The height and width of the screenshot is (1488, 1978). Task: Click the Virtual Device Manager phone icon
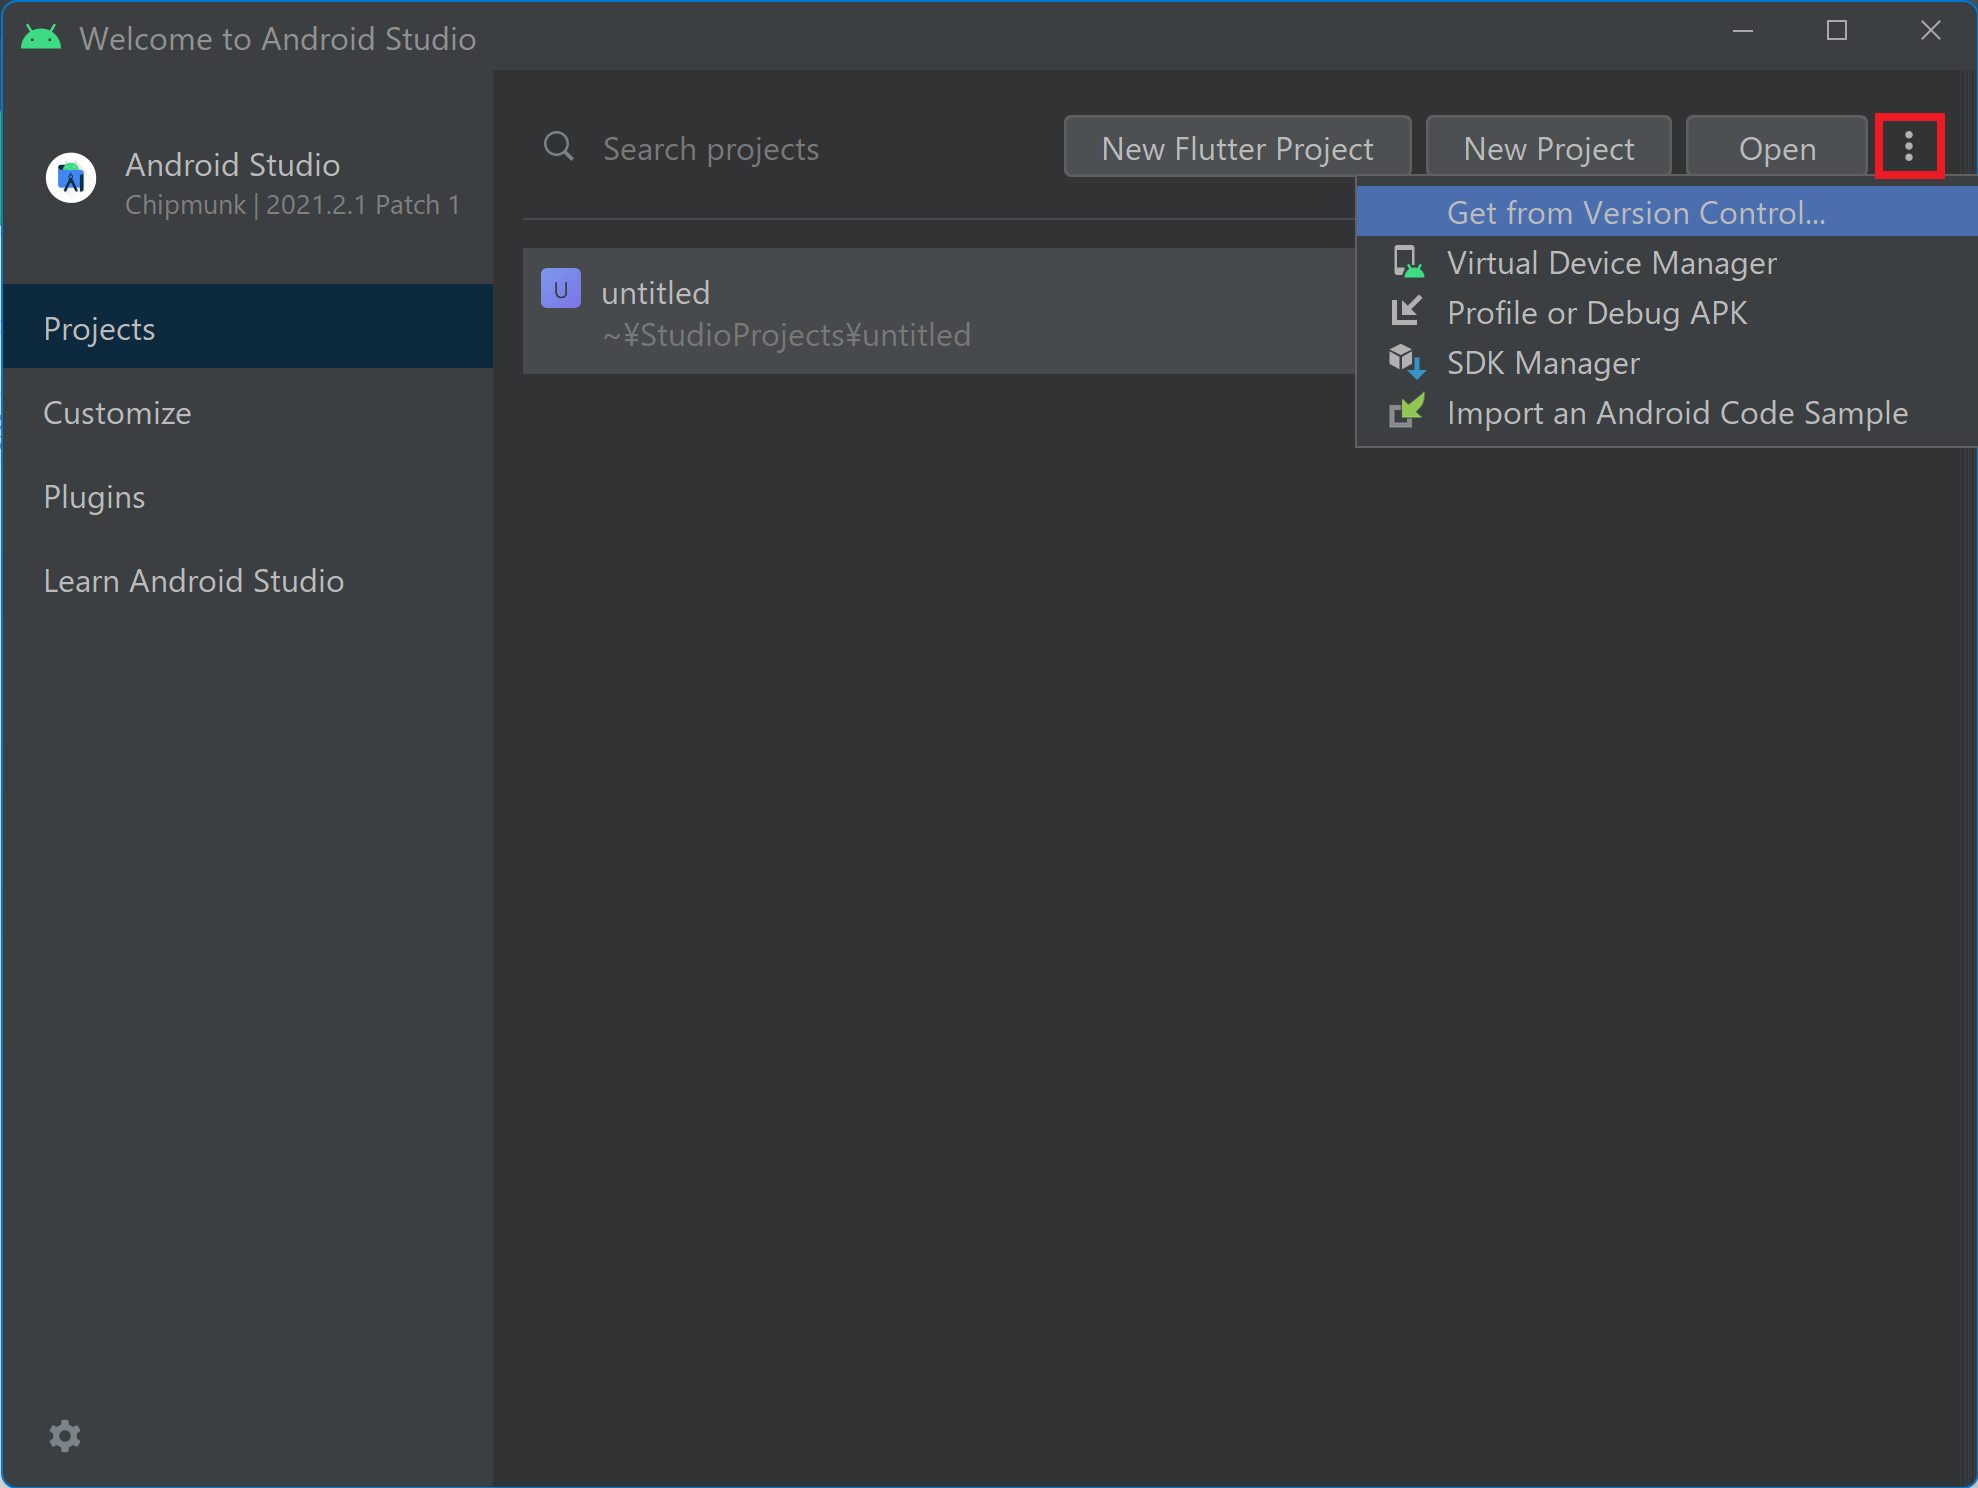[1407, 262]
